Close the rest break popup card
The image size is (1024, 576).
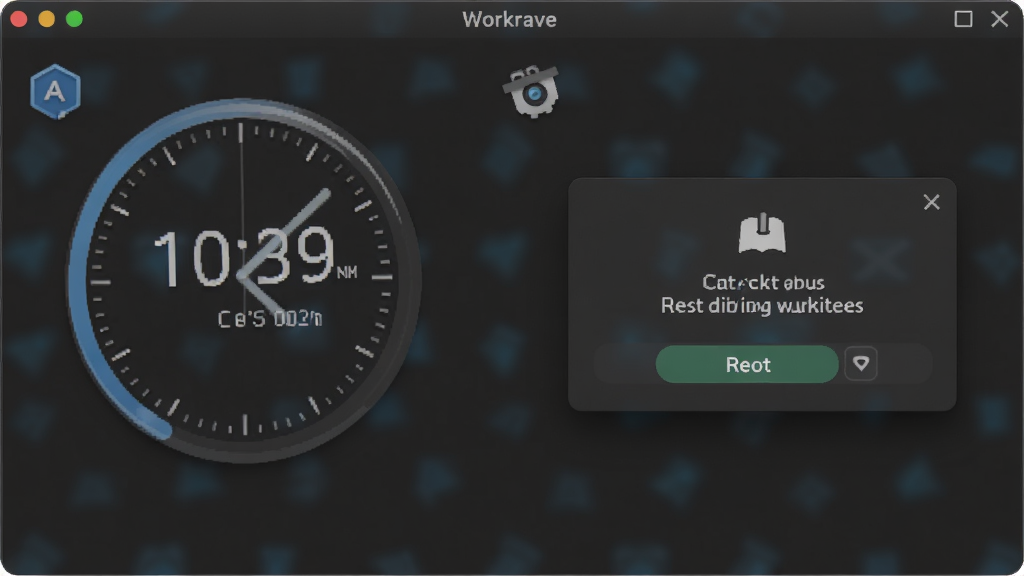point(931,202)
